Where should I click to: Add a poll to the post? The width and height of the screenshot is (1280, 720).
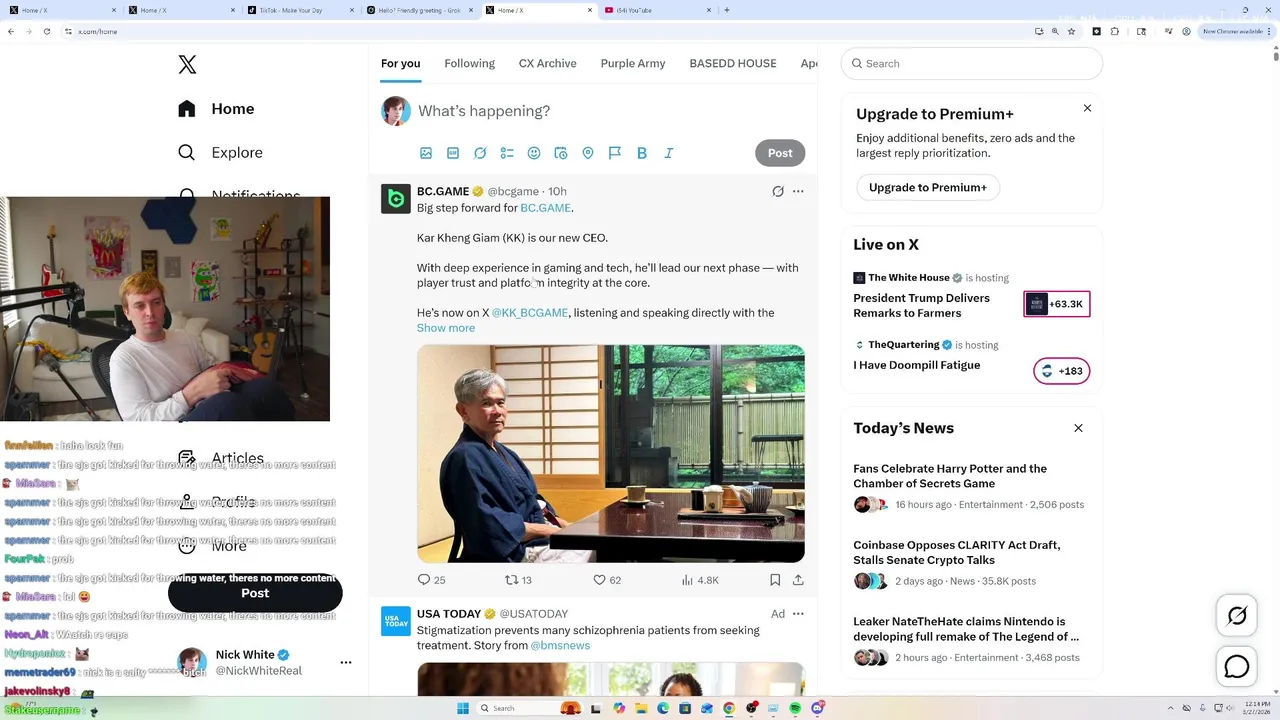point(507,153)
